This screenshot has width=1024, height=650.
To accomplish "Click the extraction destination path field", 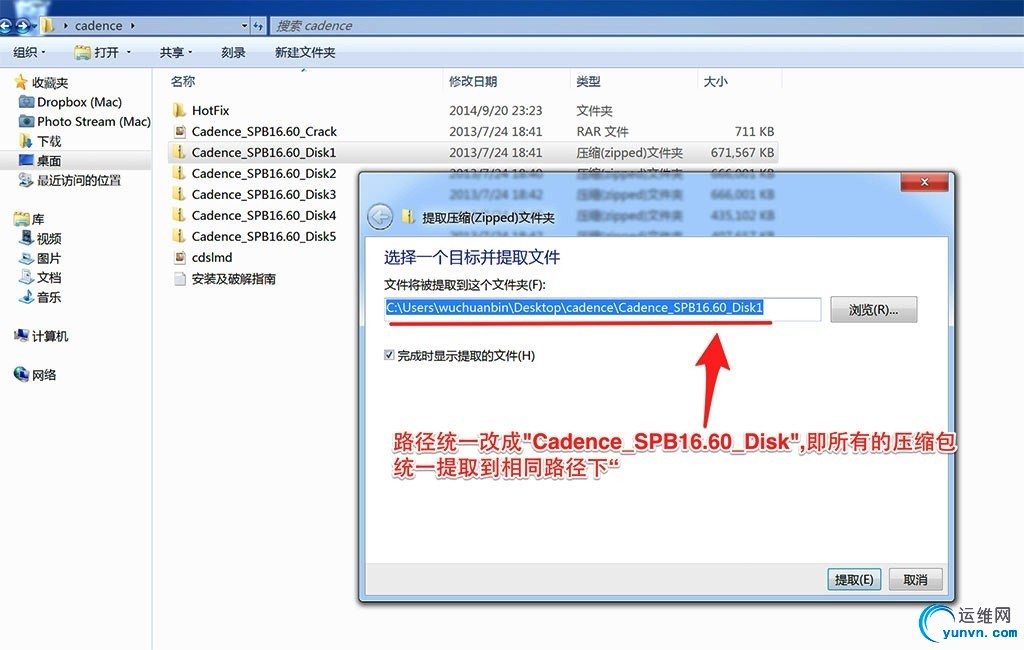I will 603,308.
